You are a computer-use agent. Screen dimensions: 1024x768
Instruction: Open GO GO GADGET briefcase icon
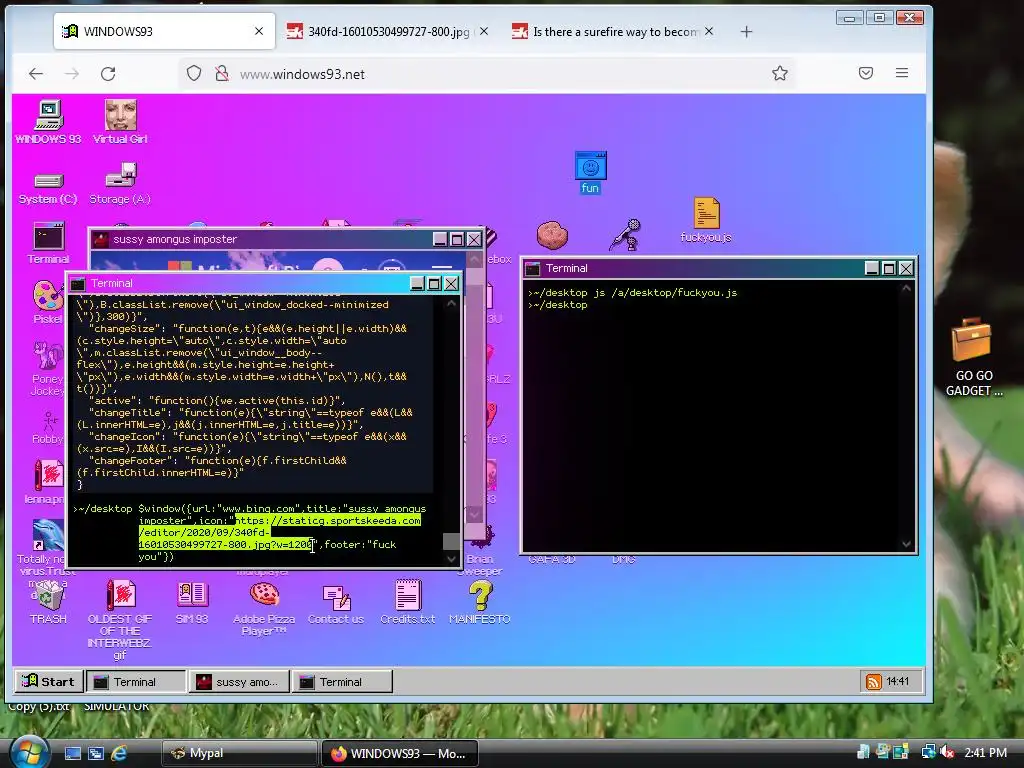973,357
